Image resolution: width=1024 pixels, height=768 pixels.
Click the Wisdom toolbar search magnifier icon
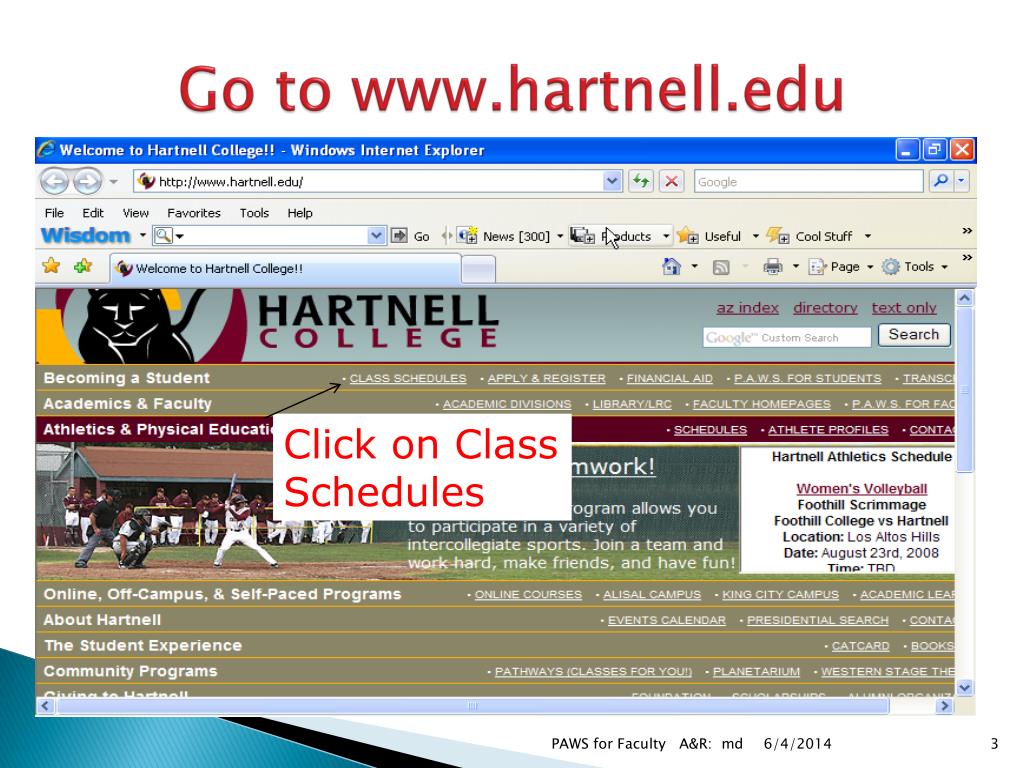[163, 236]
